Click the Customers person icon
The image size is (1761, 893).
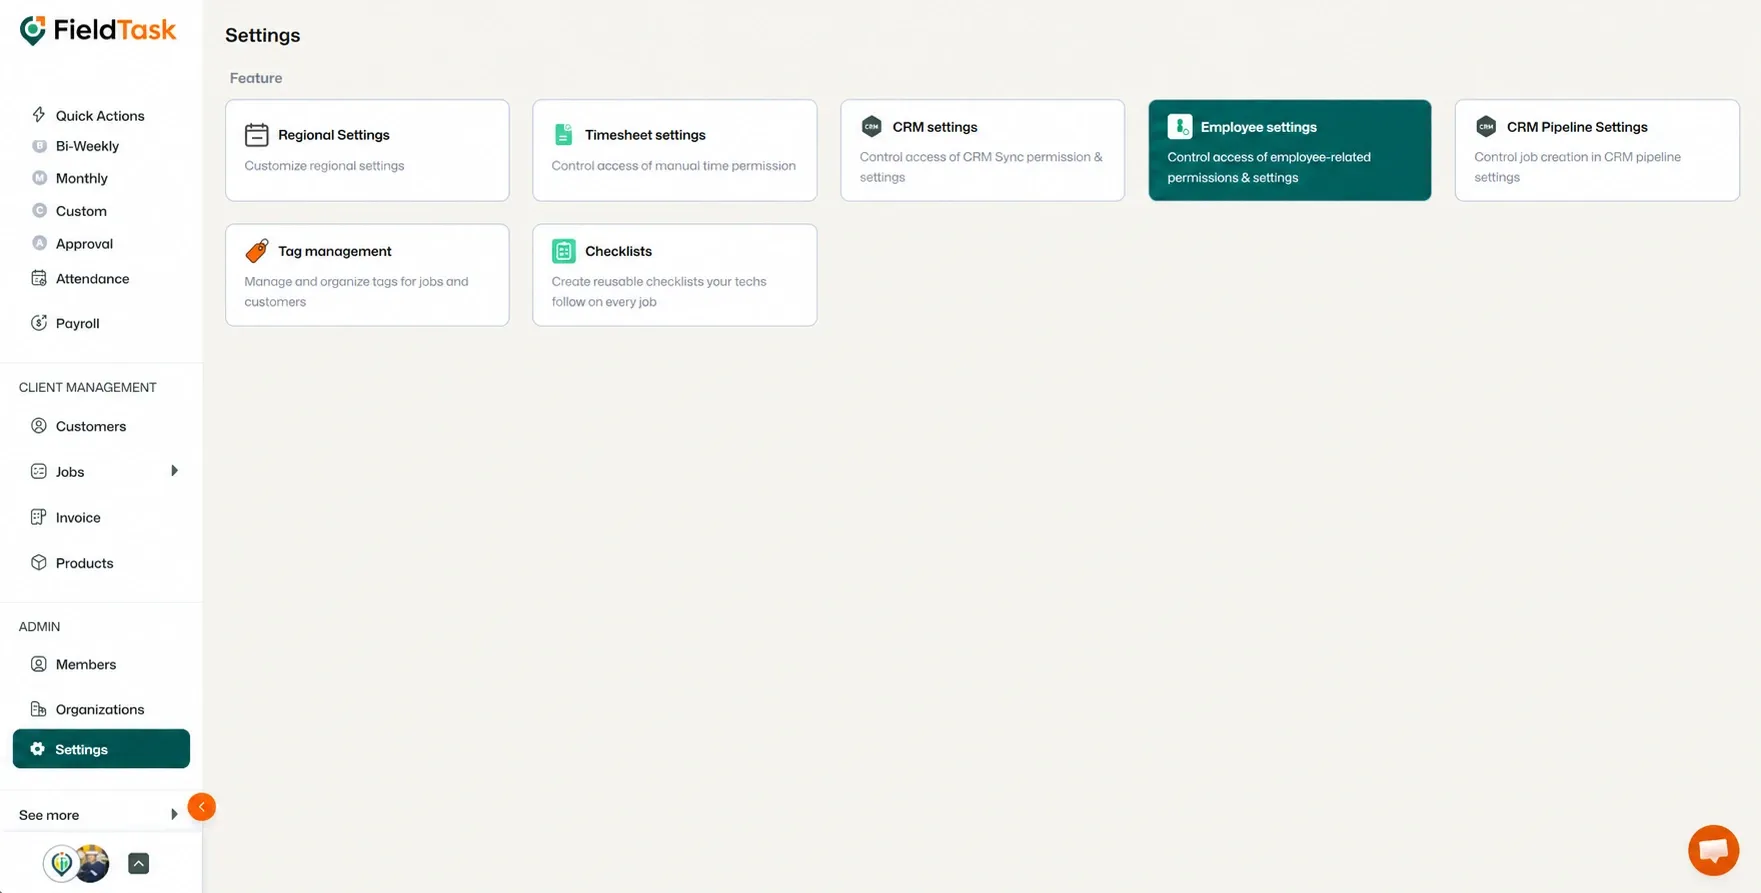coord(39,426)
